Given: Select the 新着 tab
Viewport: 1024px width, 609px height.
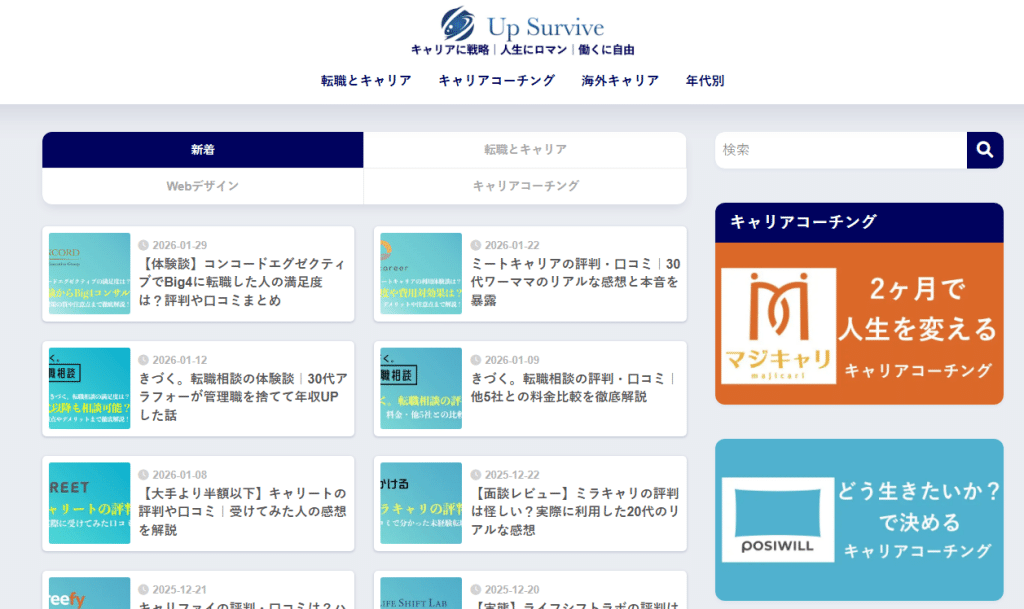Looking at the screenshot, I should [x=202, y=149].
